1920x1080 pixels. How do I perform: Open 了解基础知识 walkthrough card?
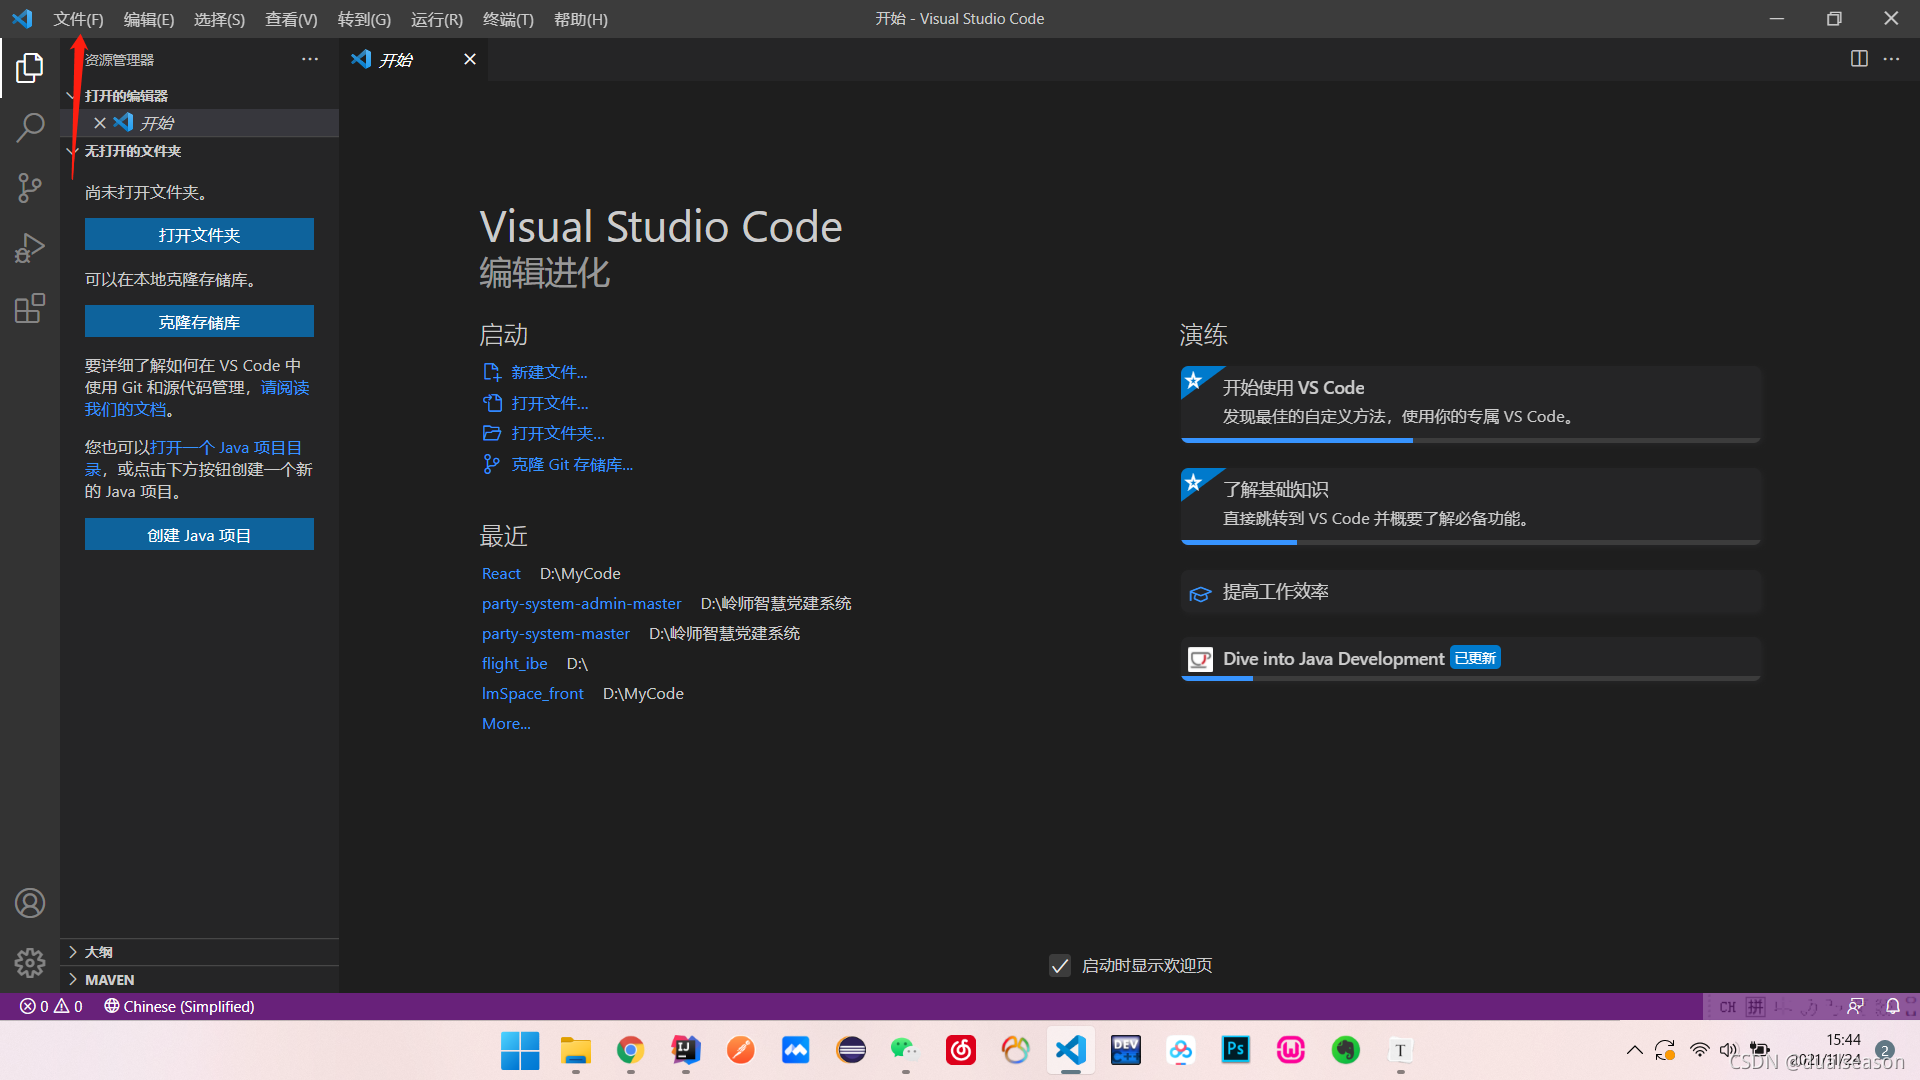click(1471, 506)
